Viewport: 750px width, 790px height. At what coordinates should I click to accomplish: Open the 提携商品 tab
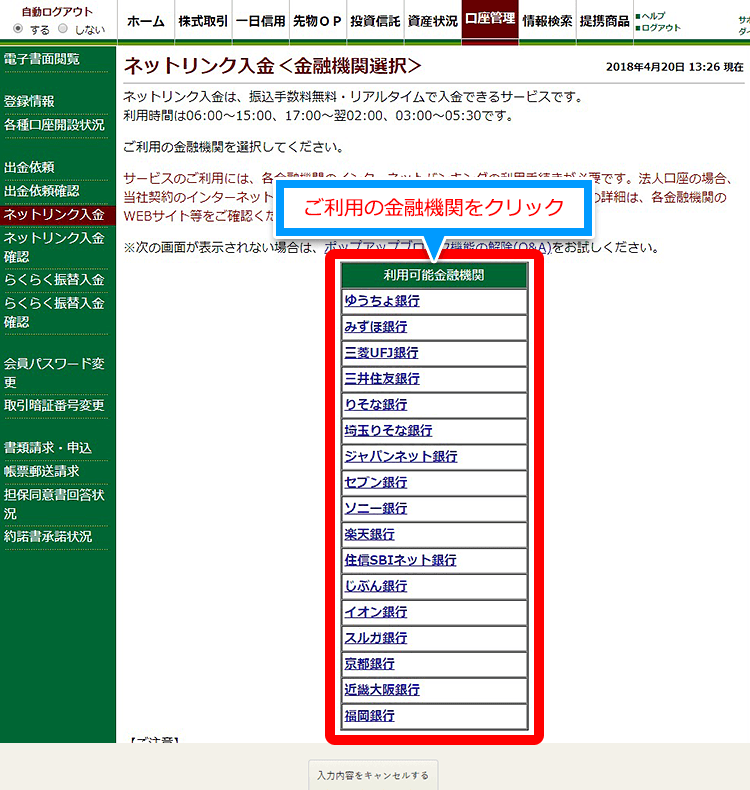point(604,21)
